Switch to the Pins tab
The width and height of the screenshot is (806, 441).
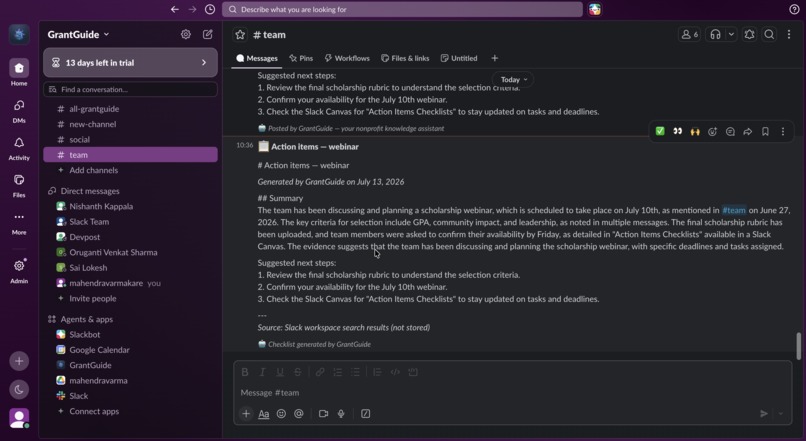tap(301, 58)
